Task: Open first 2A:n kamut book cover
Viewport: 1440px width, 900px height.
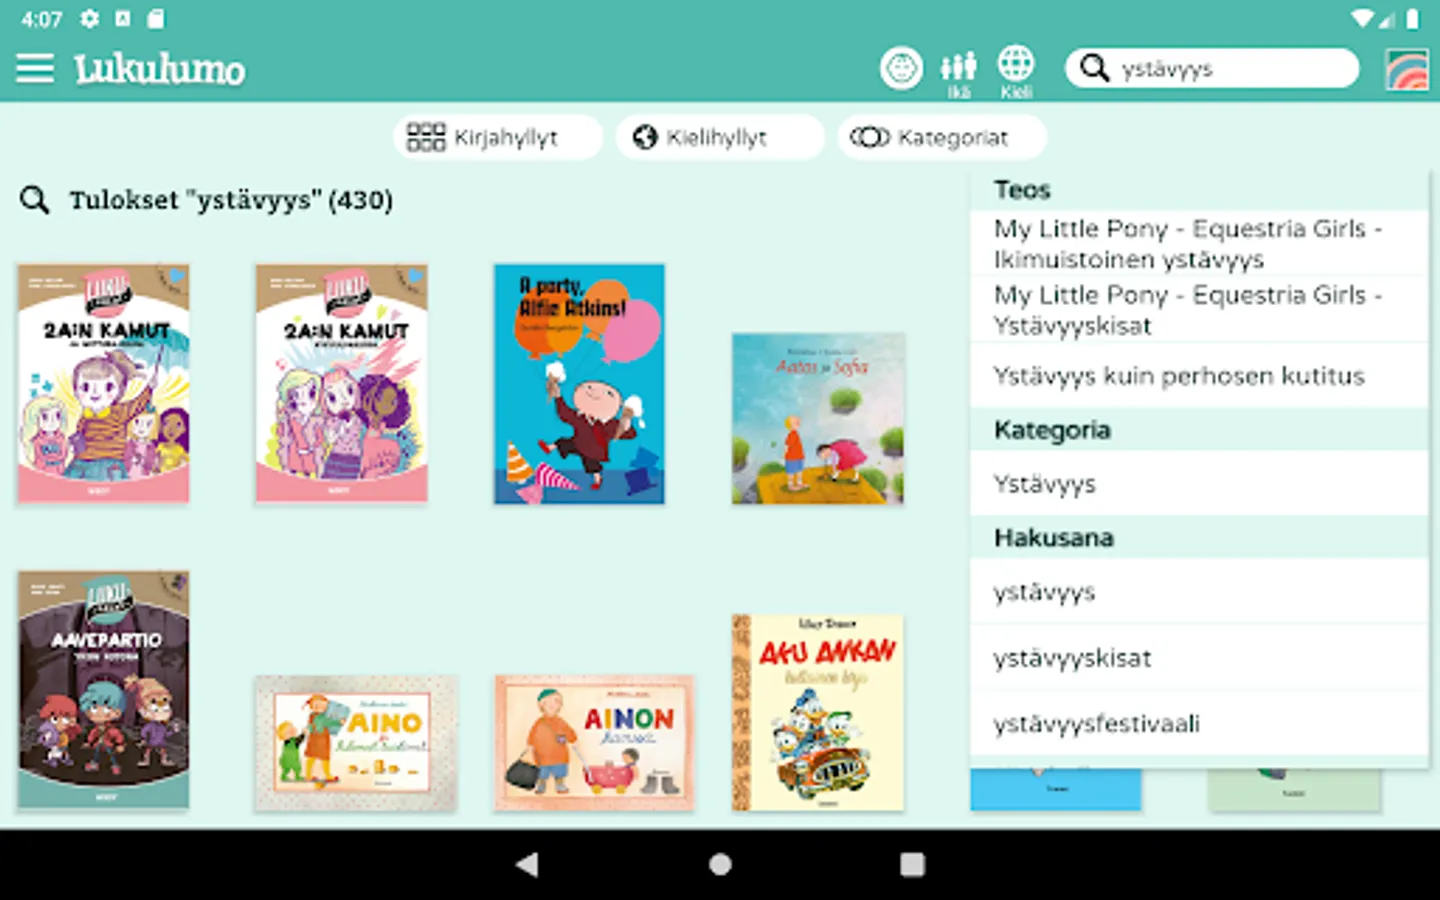Action: pos(103,383)
